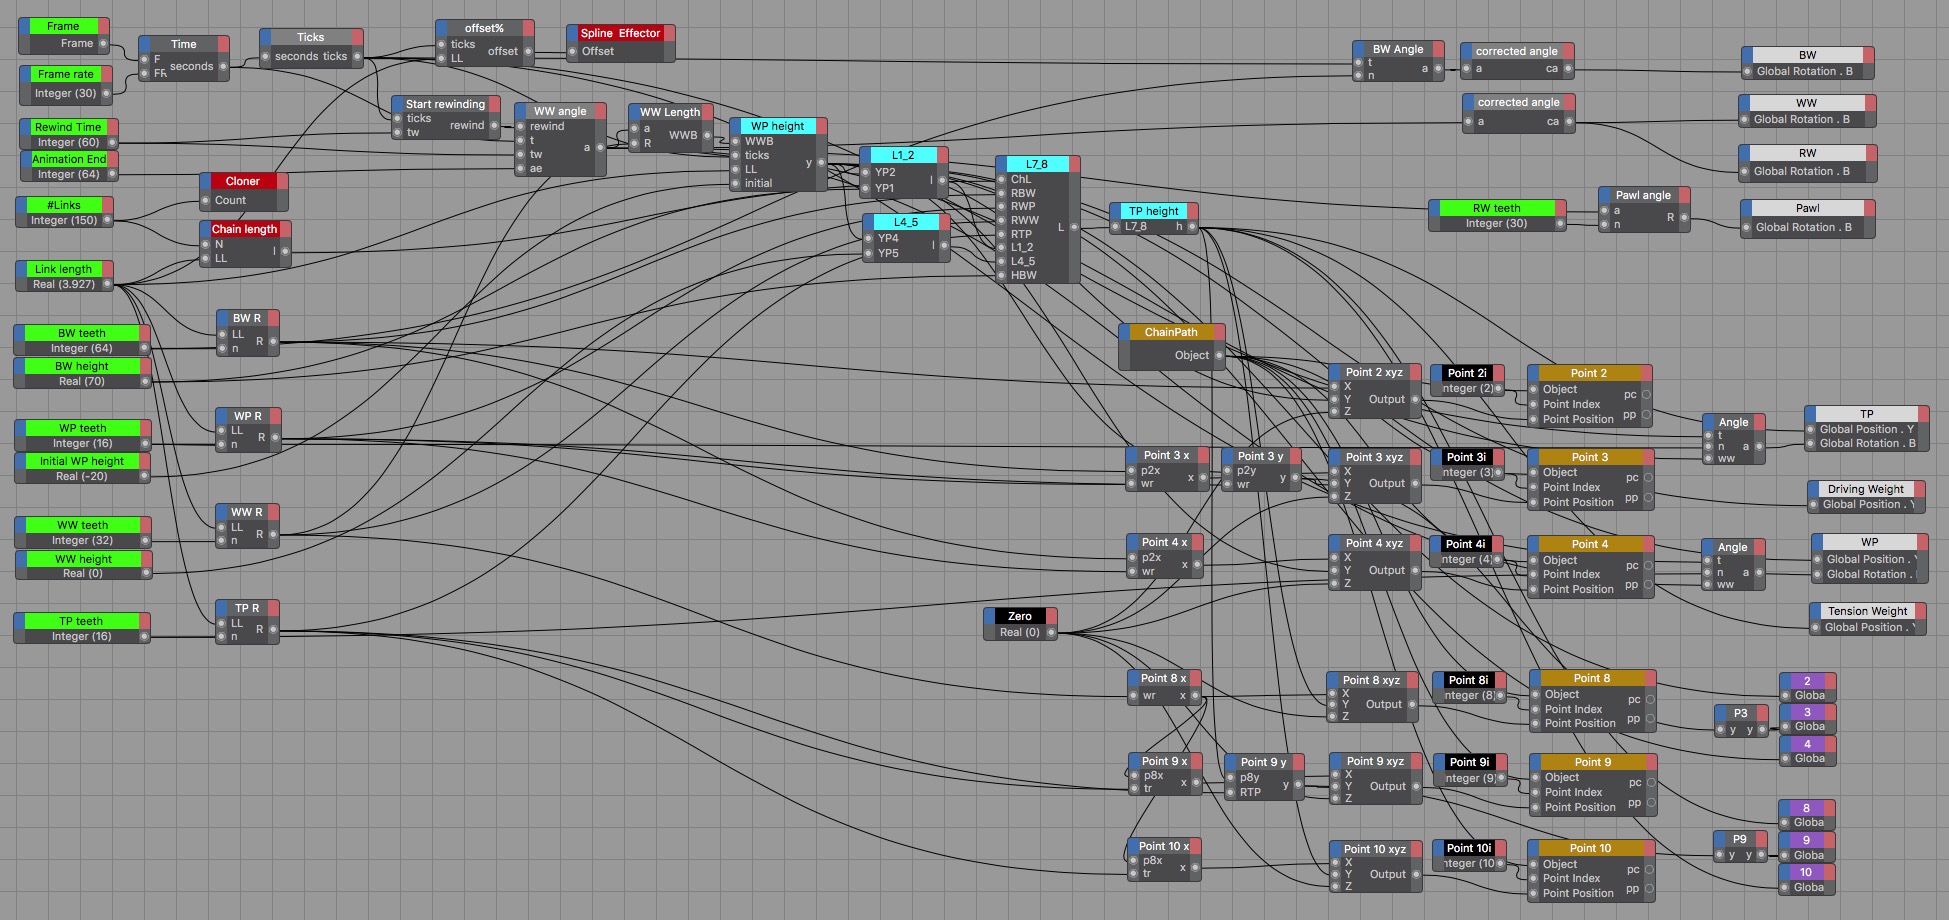Click 'Global Position . Y' label on TP node

click(1866, 429)
